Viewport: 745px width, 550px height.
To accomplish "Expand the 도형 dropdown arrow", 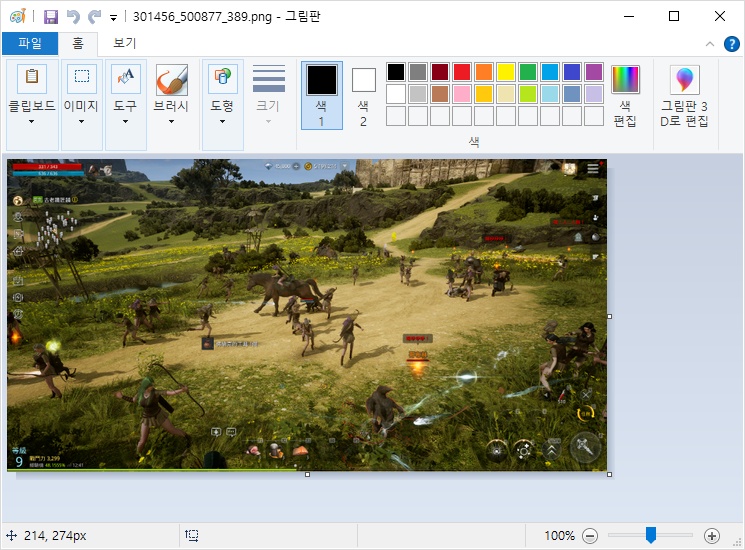I will coord(222,122).
